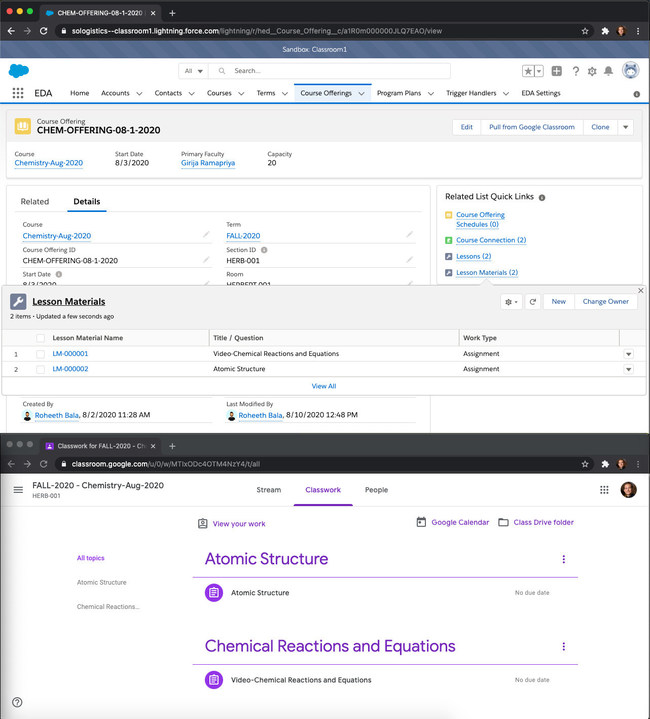The image size is (650, 719).
Task: Open the Astro user profile avatar
Action: [631, 71]
